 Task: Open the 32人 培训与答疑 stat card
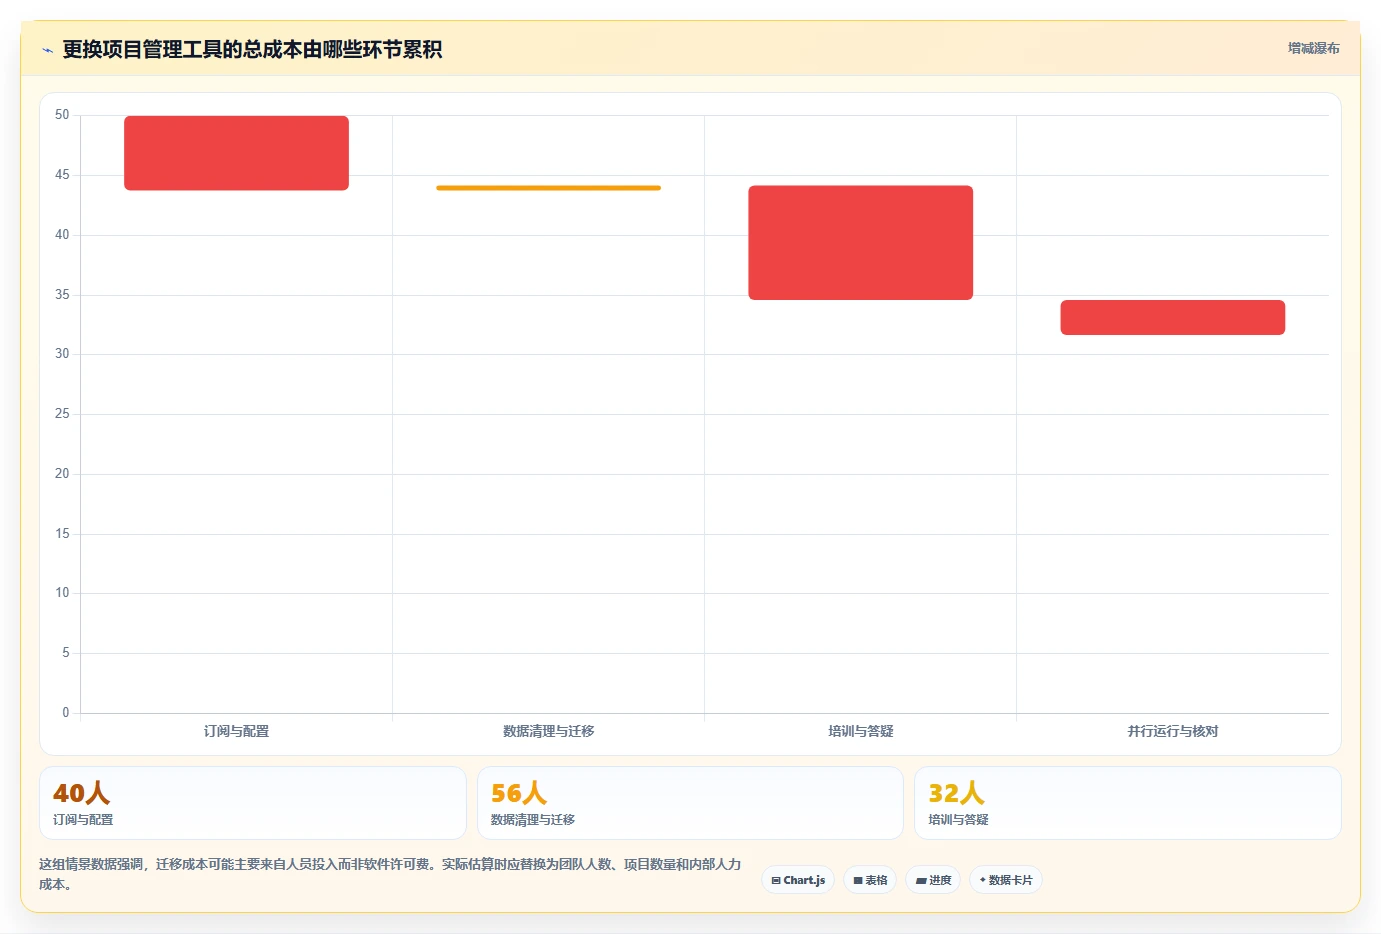coord(1127,803)
